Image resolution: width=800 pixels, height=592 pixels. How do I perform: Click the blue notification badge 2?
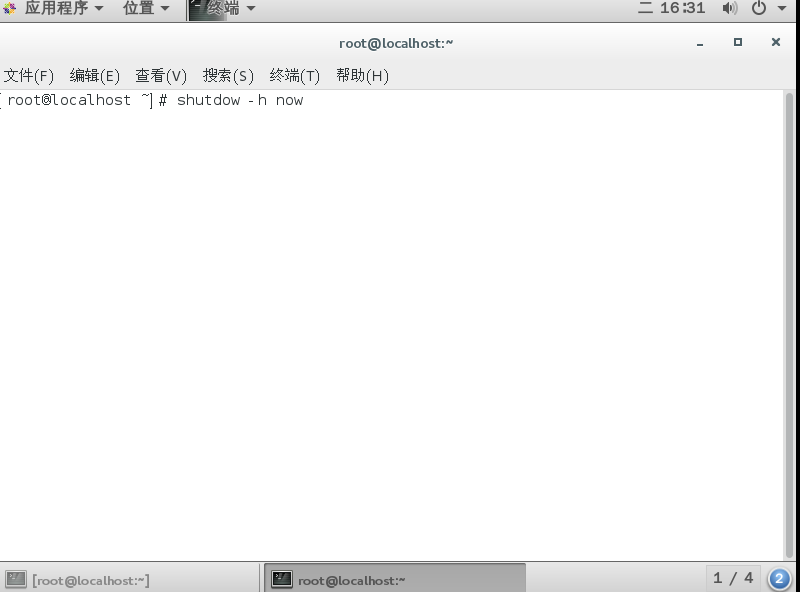tap(779, 579)
